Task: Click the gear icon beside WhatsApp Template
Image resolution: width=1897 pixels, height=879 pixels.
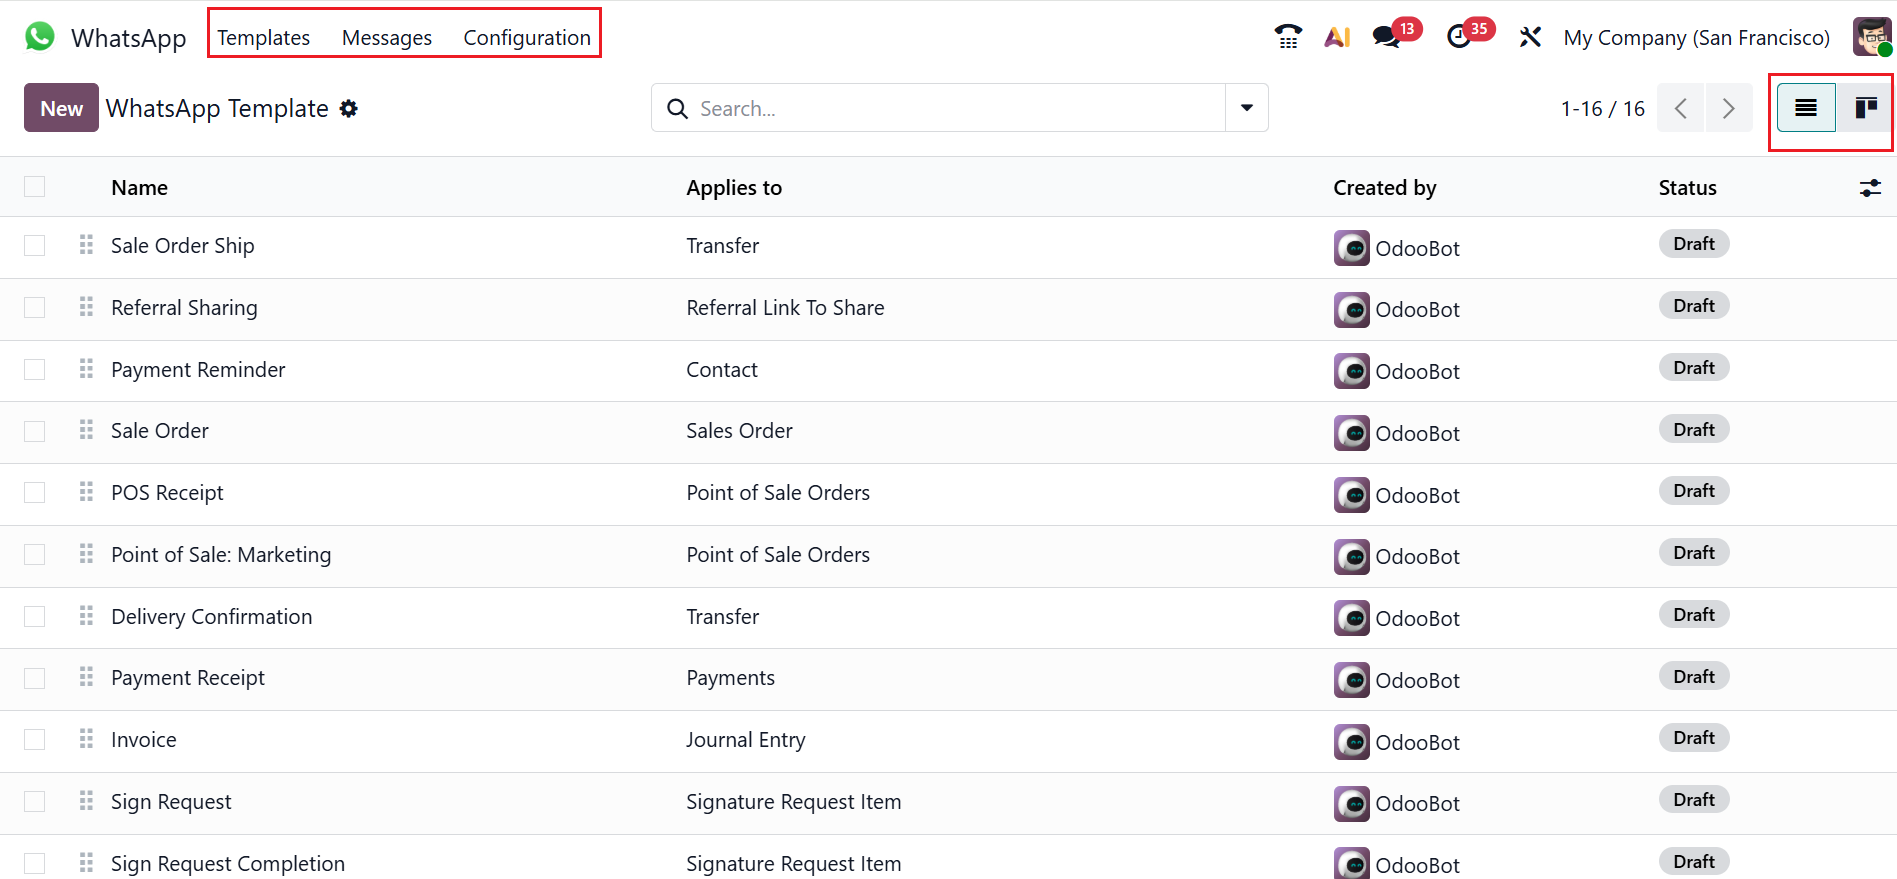Action: [x=348, y=109]
